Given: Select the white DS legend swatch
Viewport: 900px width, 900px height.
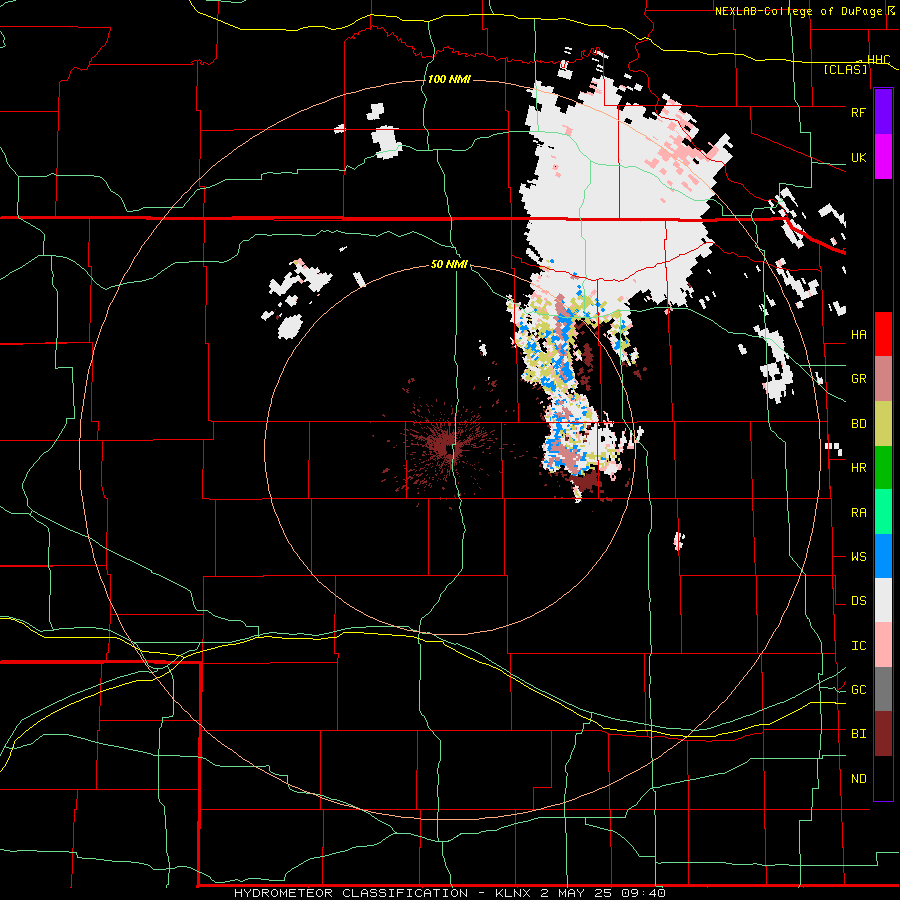Looking at the screenshot, I should [883, 600].
